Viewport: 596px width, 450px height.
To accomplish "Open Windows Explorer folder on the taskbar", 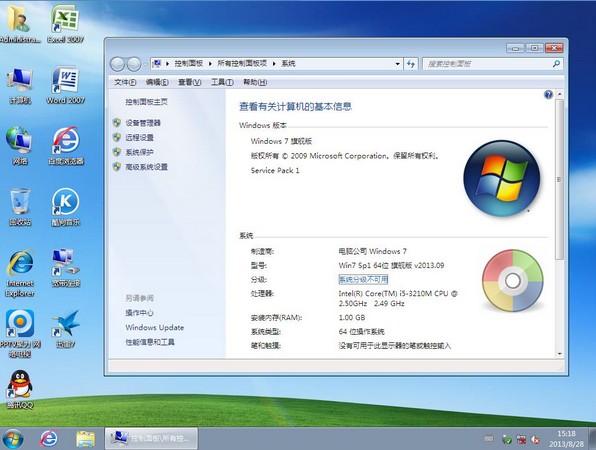I will tap(86, 439).
